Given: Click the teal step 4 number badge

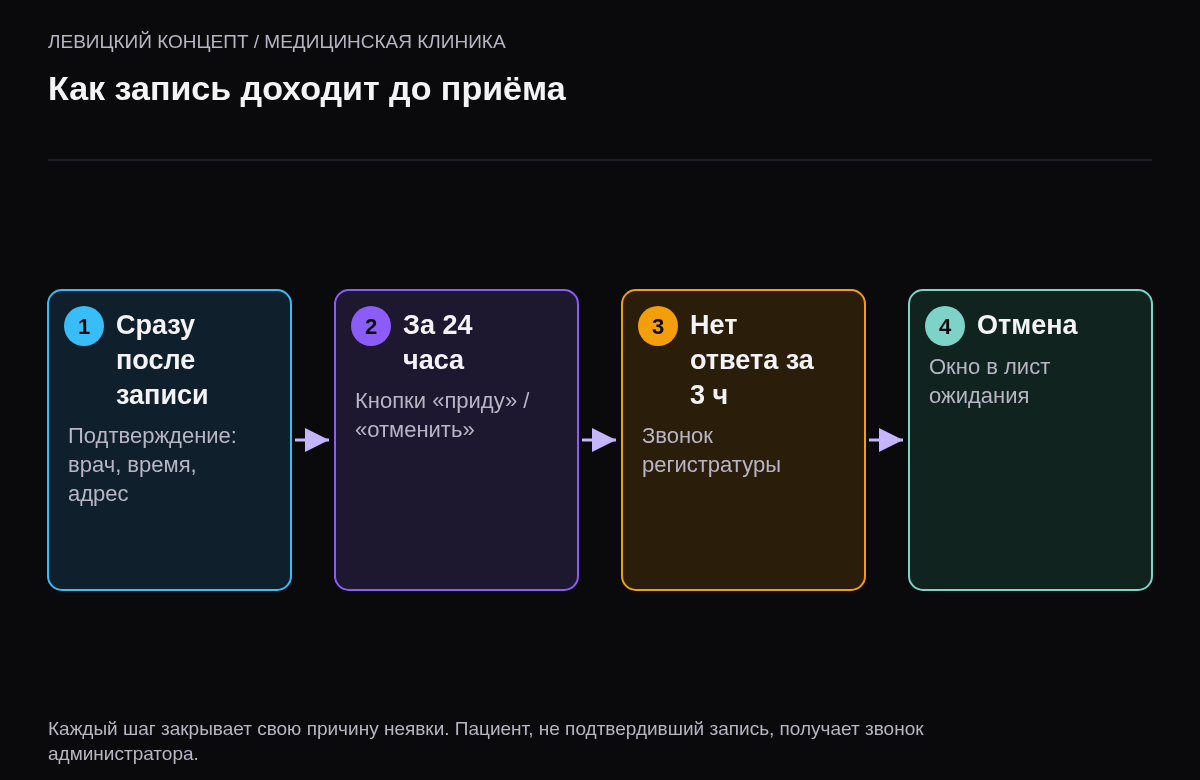Looking at the screenshot, I should point(945,326).
